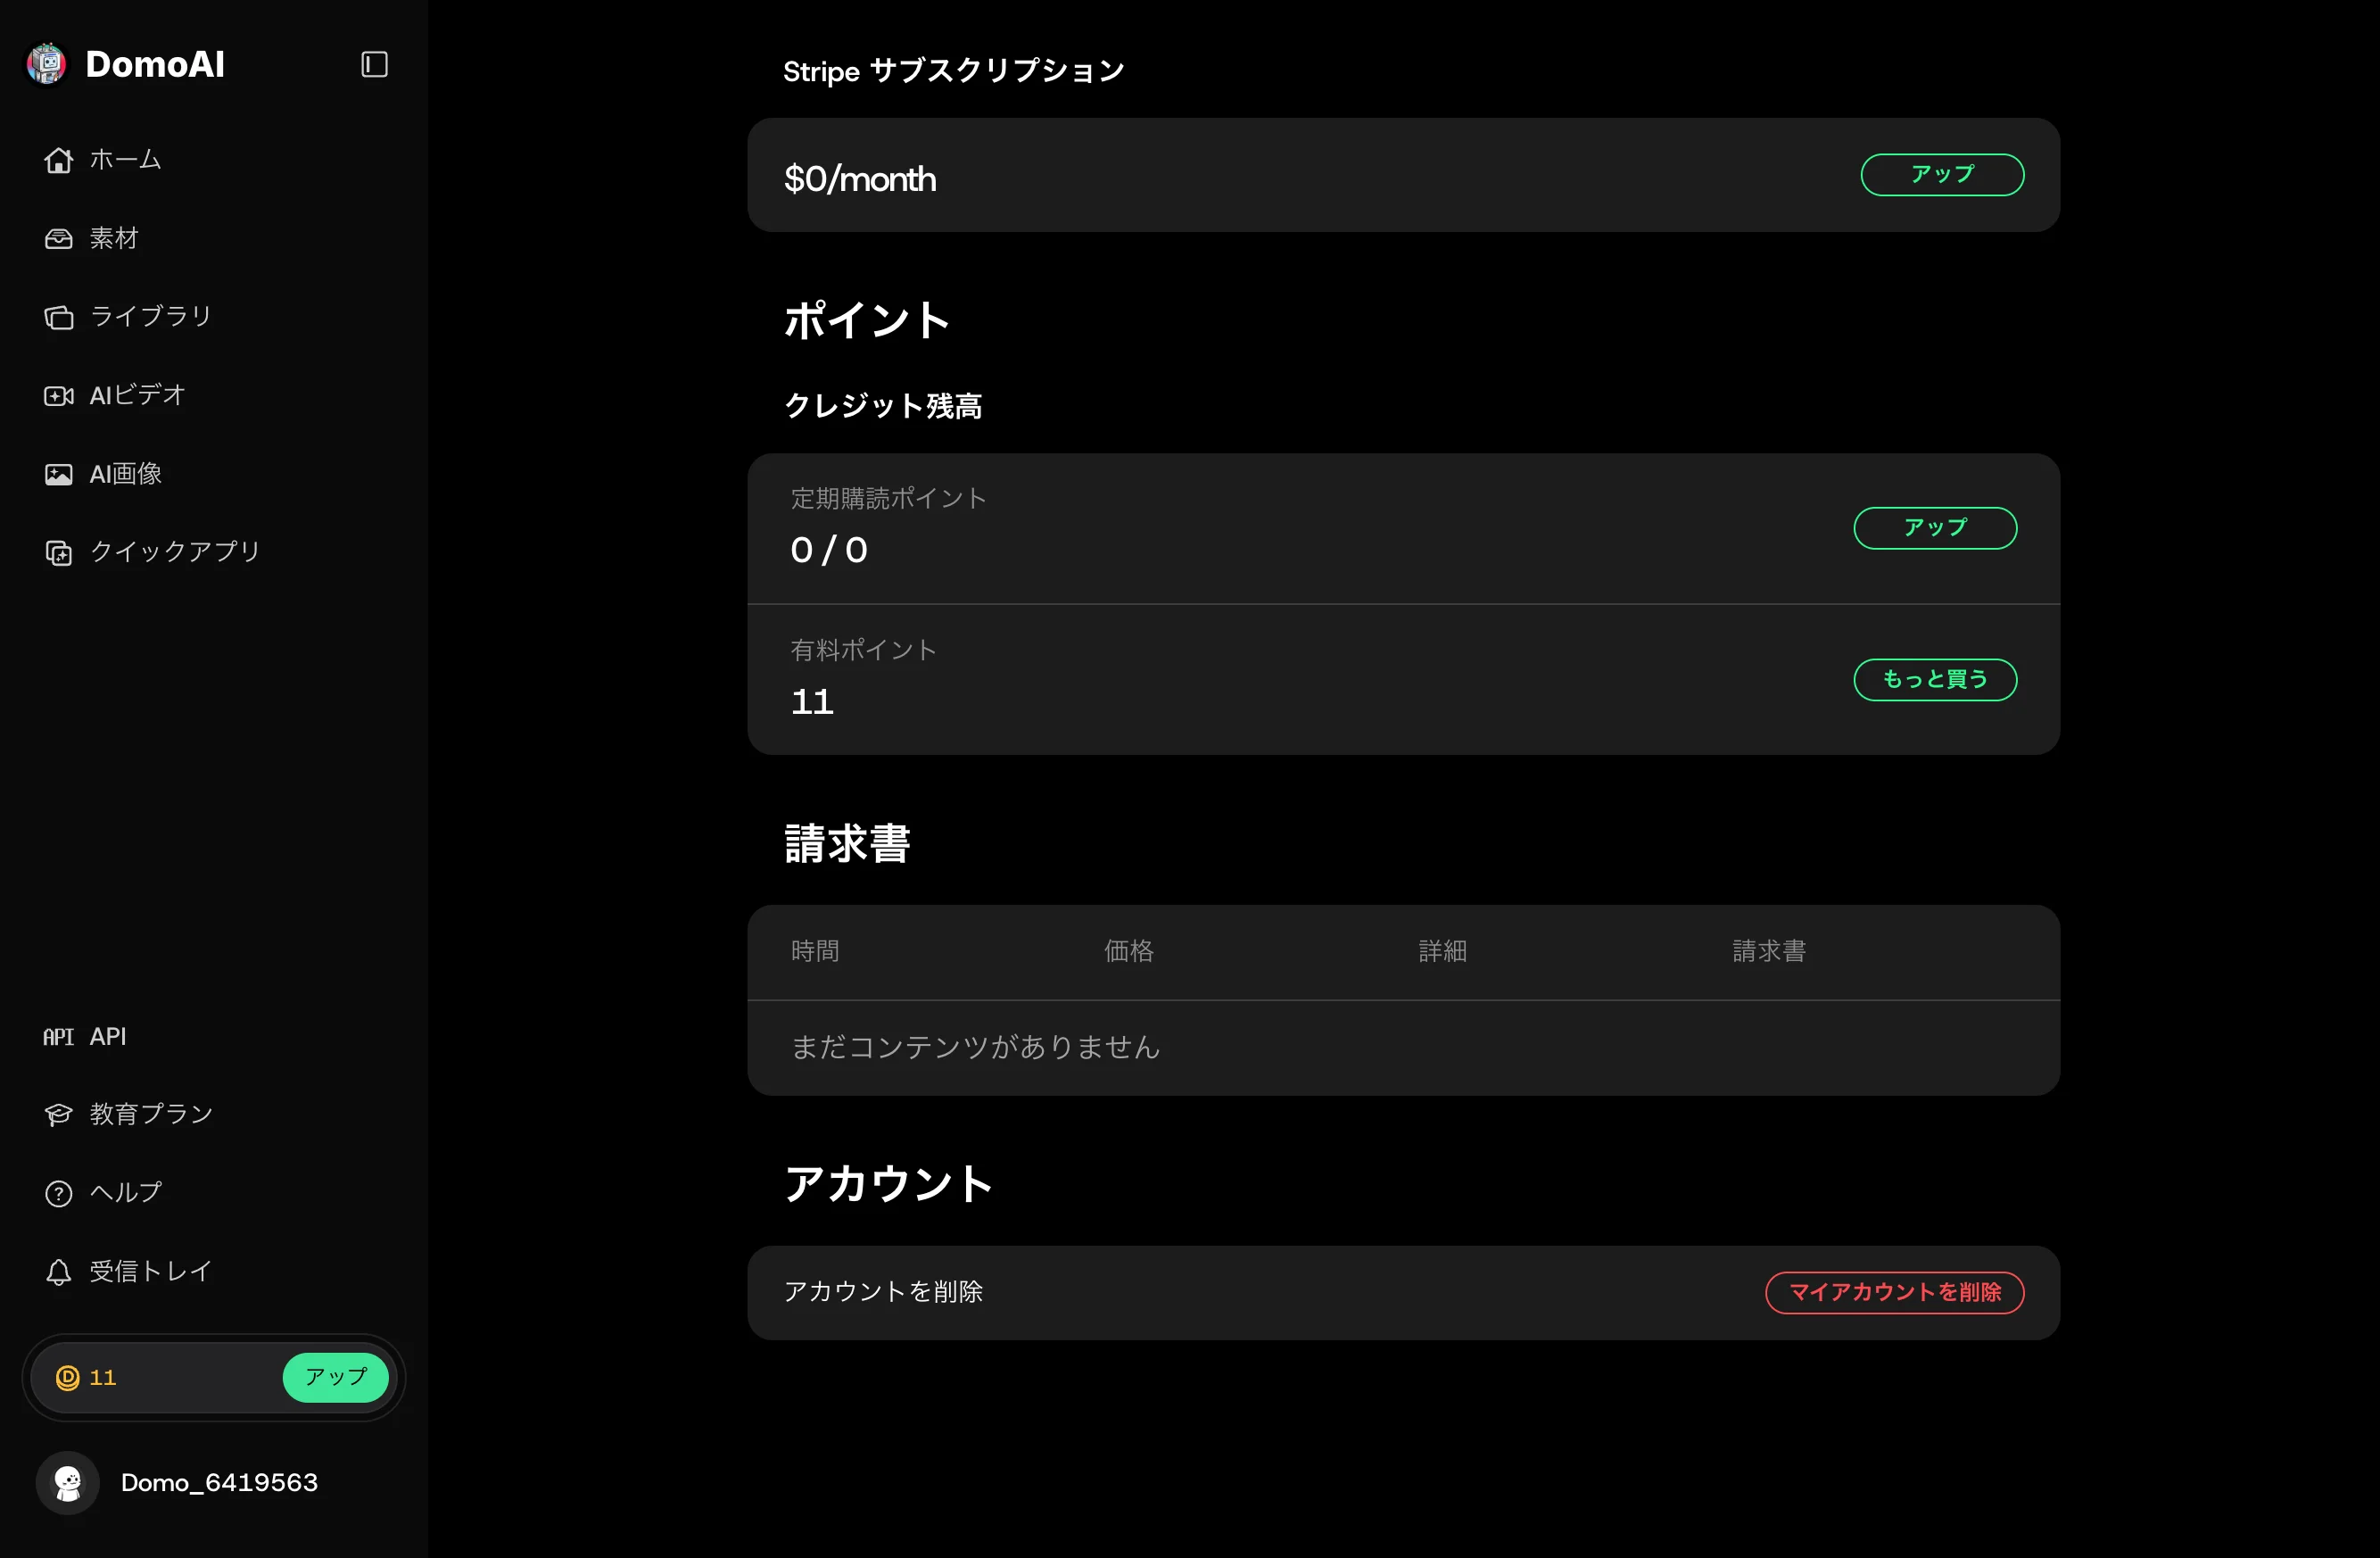Open ライブラリ in the sidebar

151,317
